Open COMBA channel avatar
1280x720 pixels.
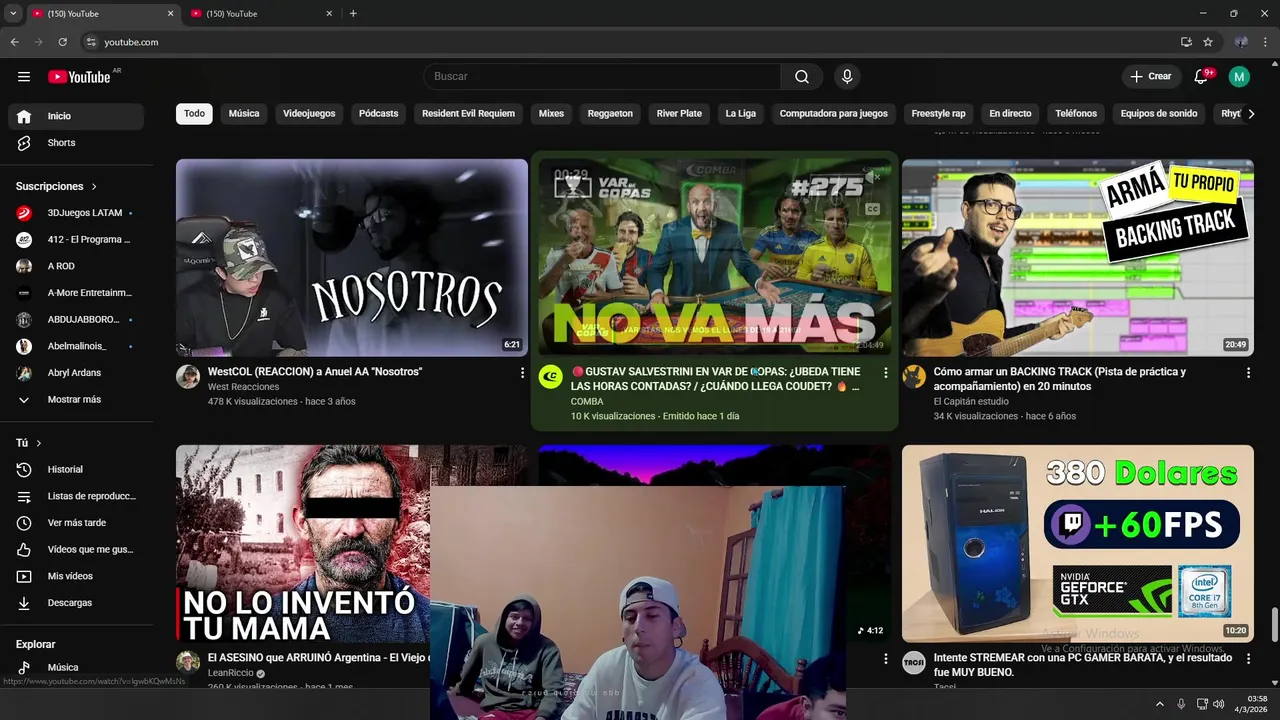551,376
